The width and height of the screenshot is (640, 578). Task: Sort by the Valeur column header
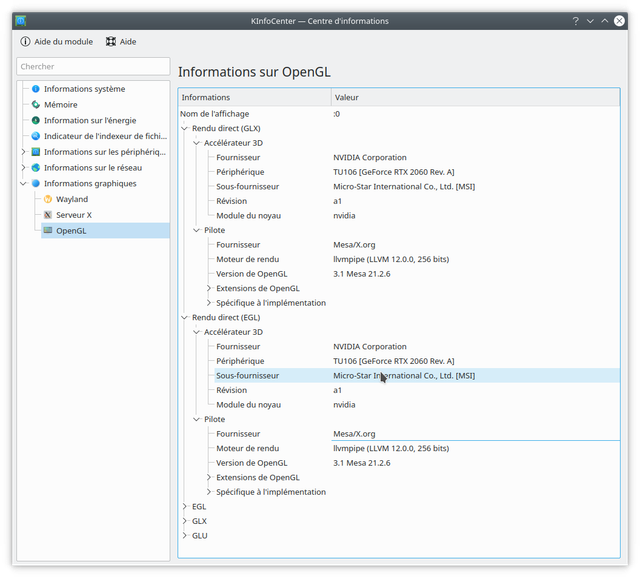(x=476, y=97)
